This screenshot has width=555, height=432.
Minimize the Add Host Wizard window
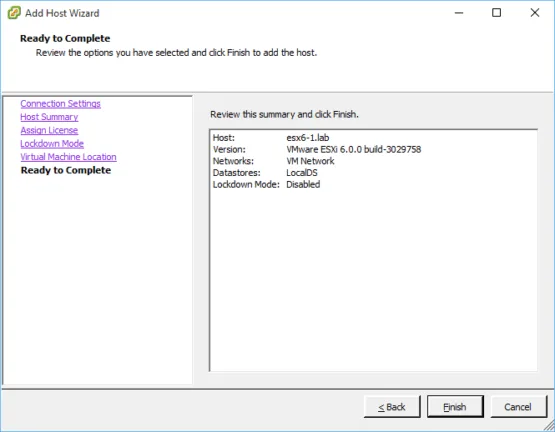[x=459, y=13]
